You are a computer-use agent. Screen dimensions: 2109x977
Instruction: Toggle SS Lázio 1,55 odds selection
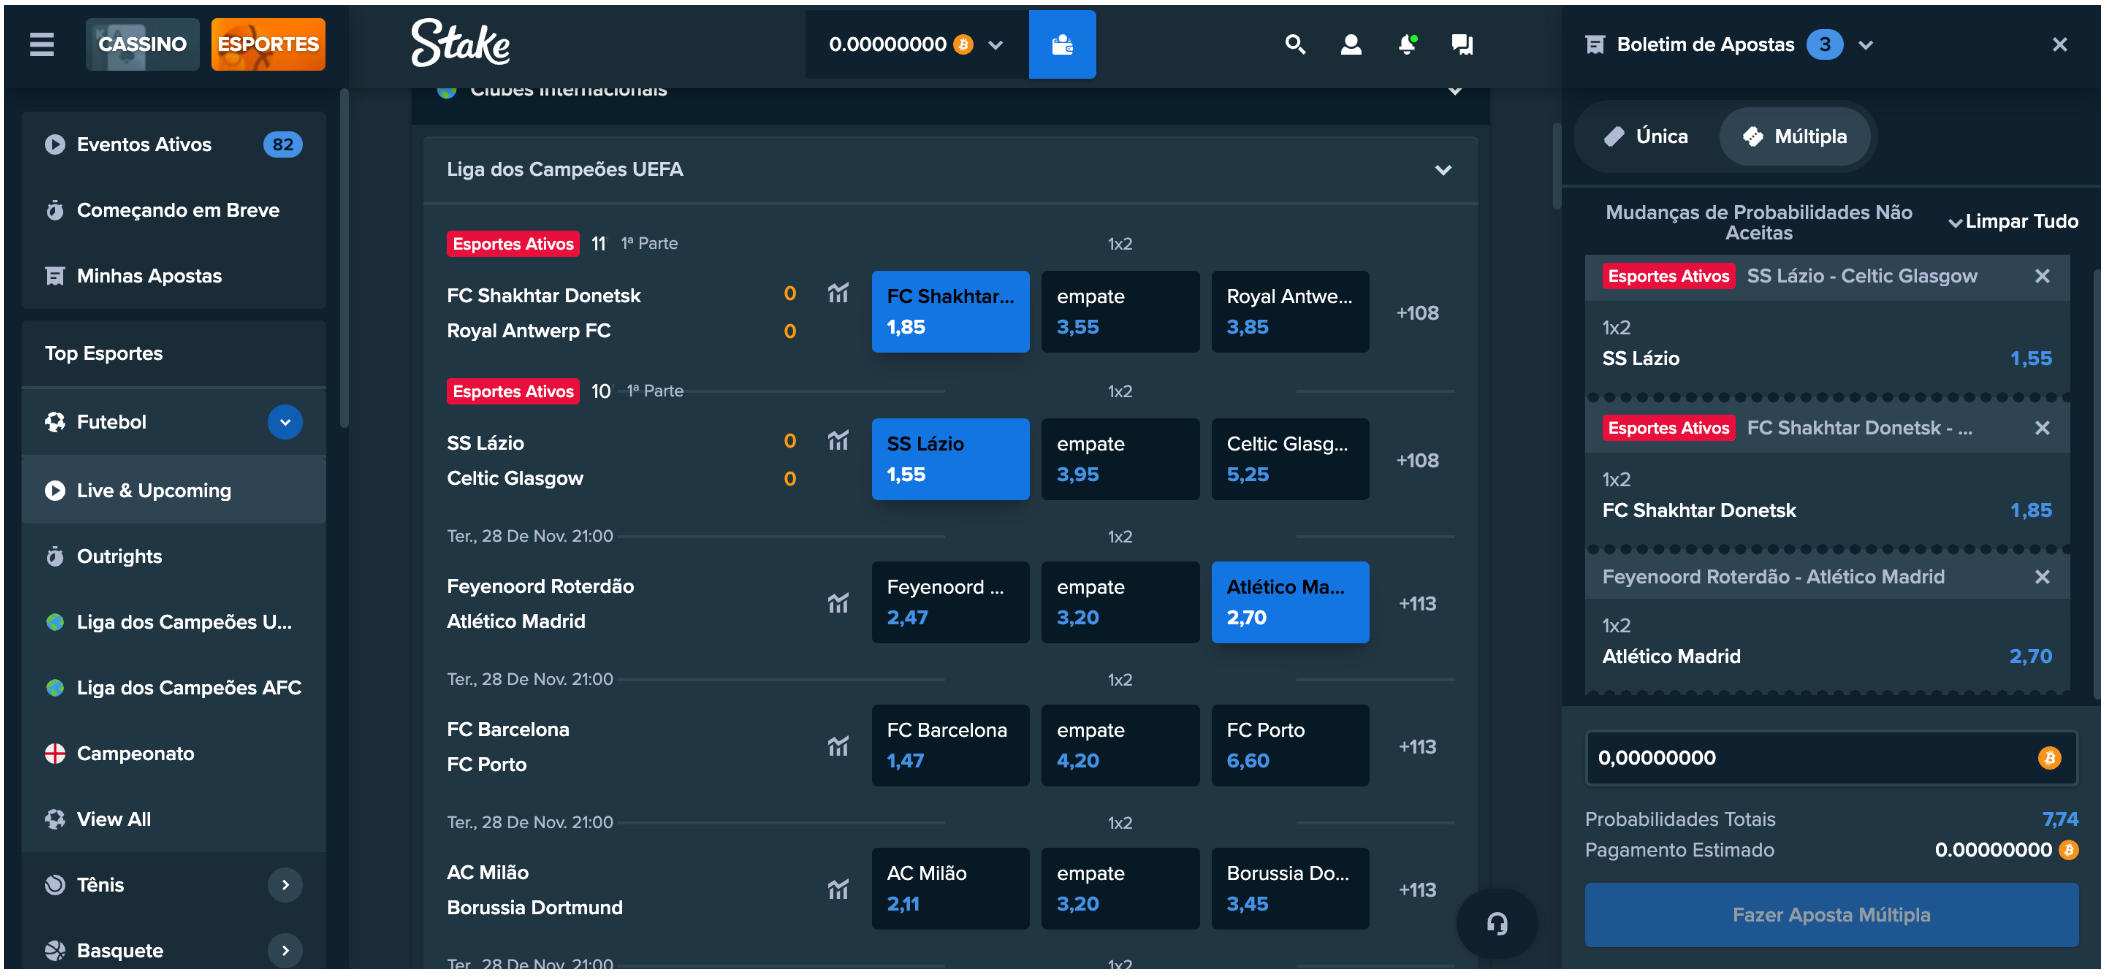[x=950, y=459]
